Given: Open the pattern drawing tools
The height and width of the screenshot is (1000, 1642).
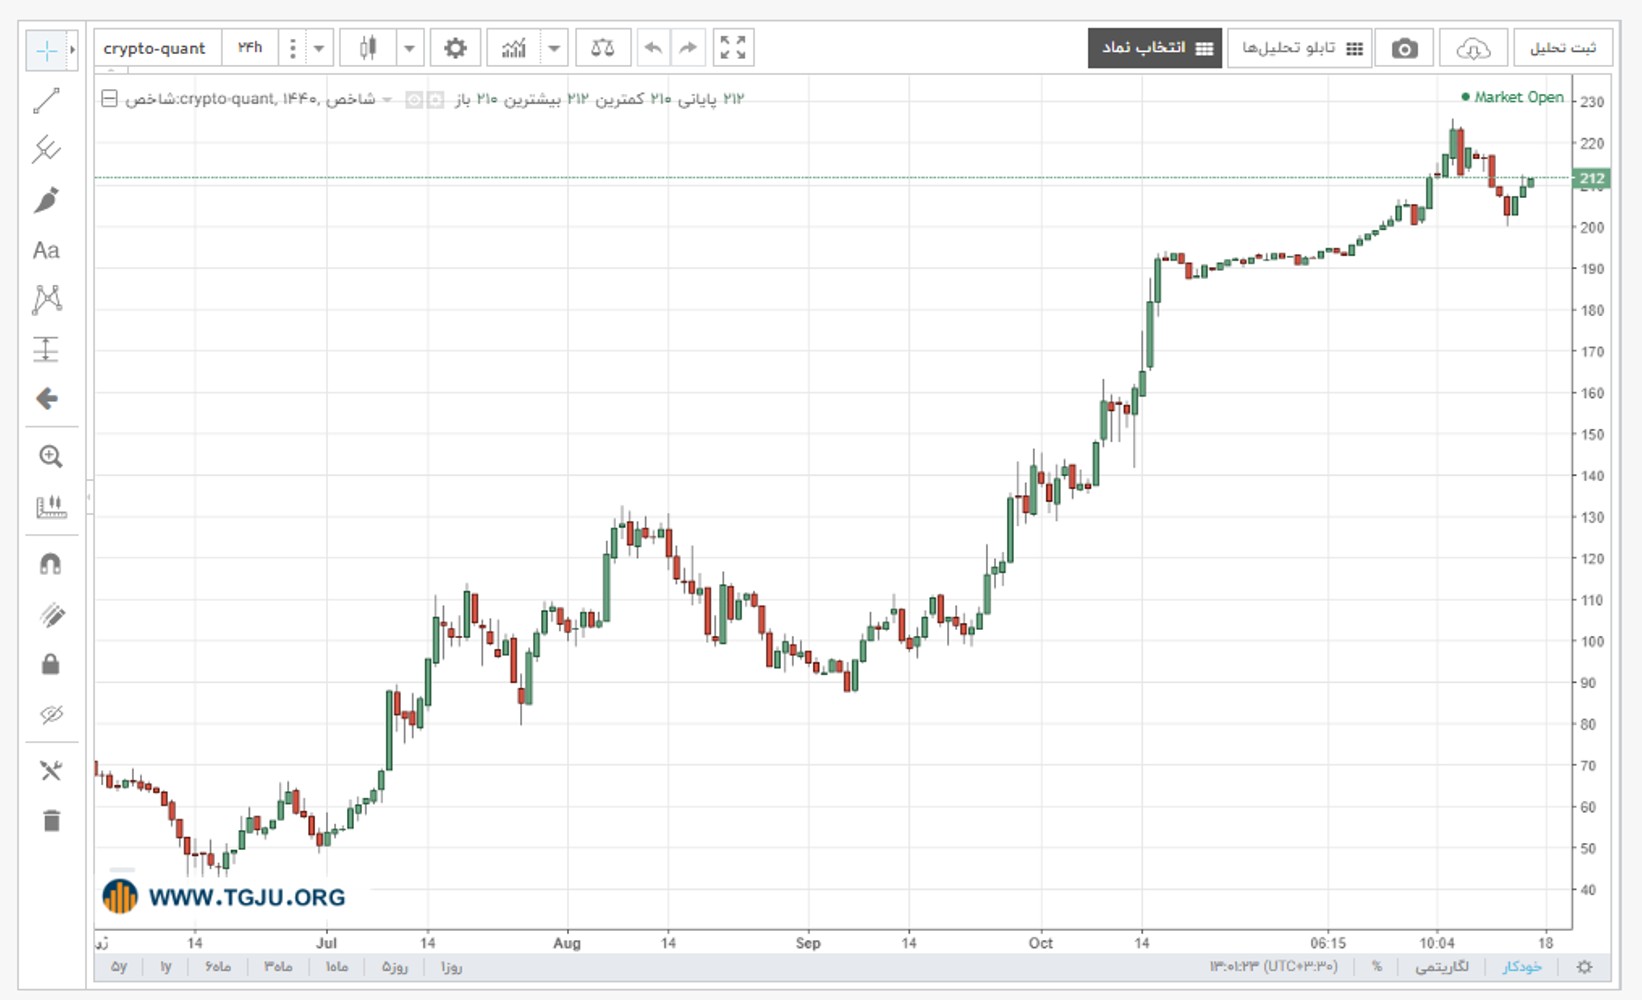Looking at the screenshot, I should coord(47,299).
